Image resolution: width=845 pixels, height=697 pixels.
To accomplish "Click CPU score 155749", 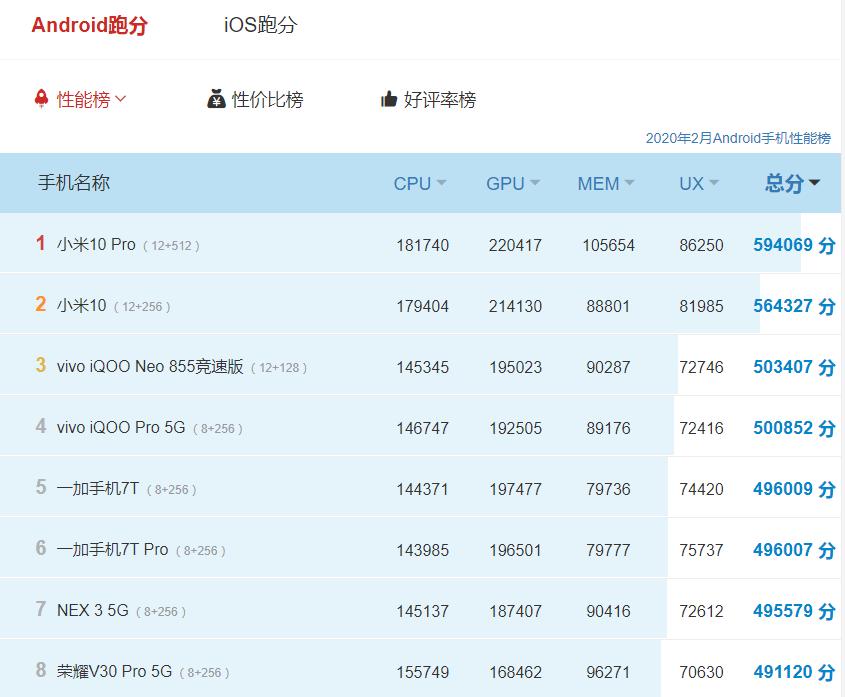I will click(422, 672).
